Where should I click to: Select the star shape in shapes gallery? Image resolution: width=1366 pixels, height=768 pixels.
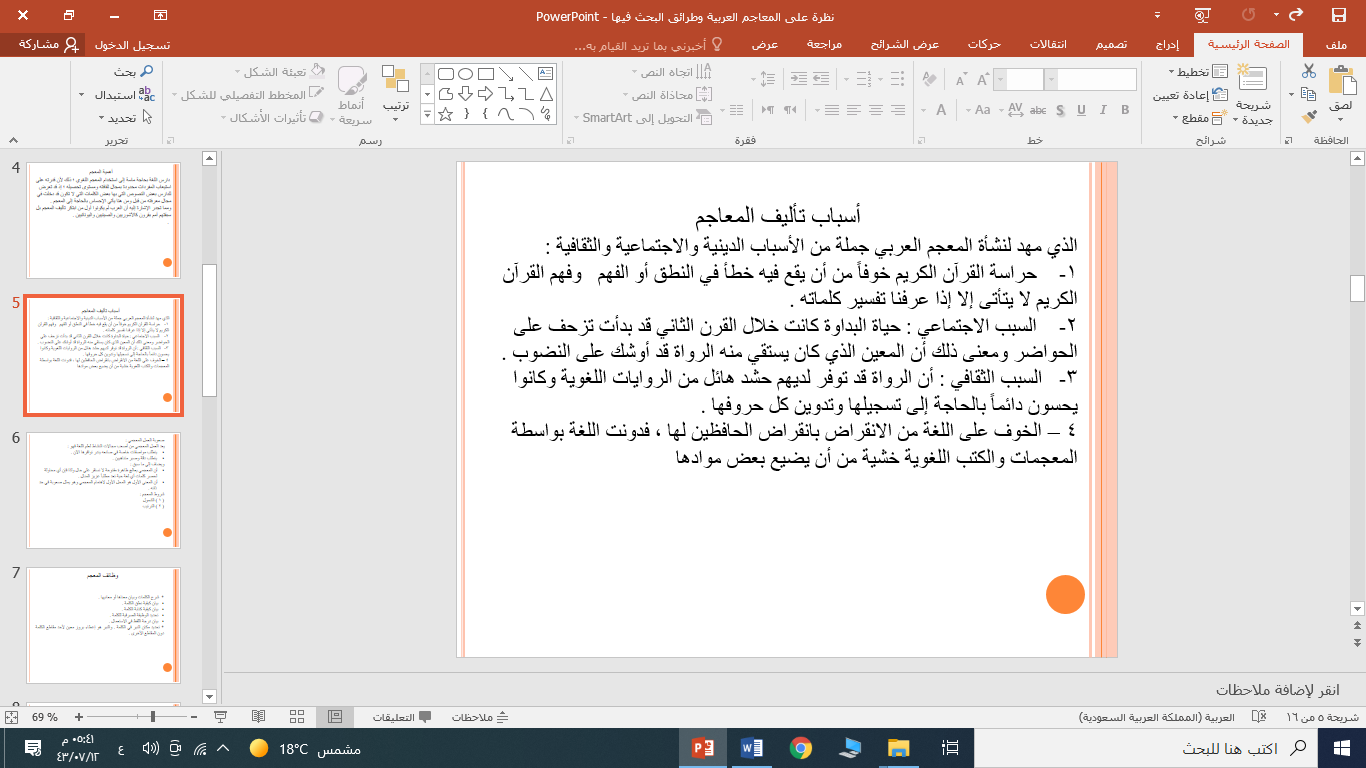coord(446,115)
